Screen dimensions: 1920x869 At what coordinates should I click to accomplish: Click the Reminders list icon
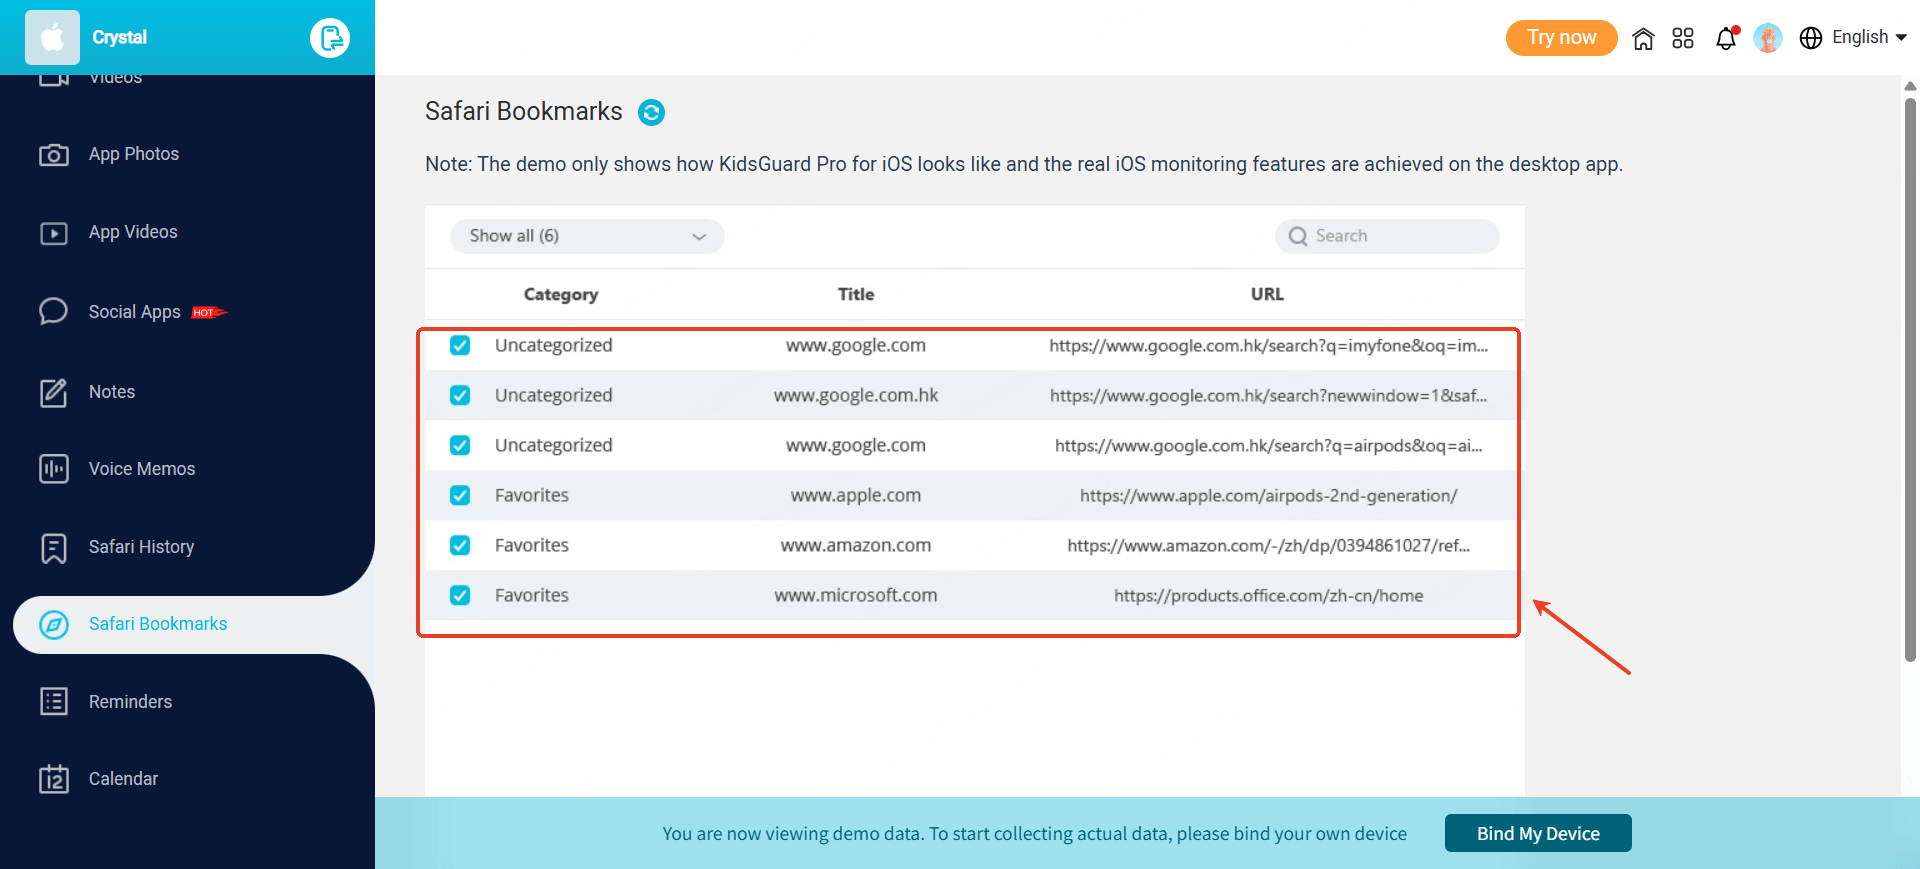(x=54, y=702)
